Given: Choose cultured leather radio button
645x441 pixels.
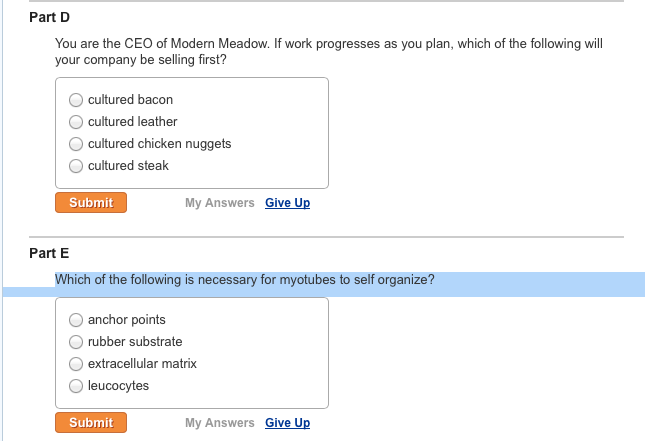Looking at the screenshot, I should click(x=76, y=122).
